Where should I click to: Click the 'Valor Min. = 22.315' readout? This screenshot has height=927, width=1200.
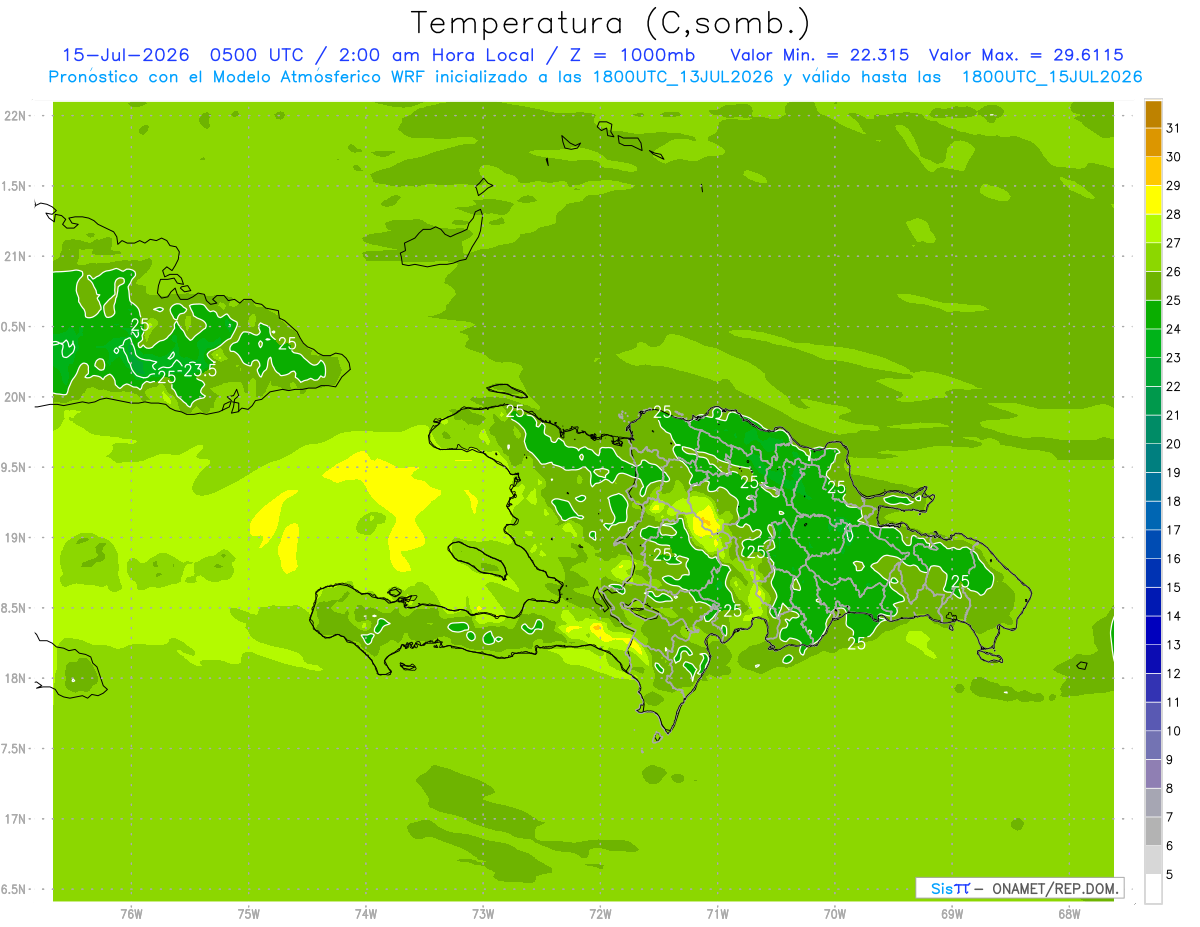pyautogui.click(x=820, y=55)
